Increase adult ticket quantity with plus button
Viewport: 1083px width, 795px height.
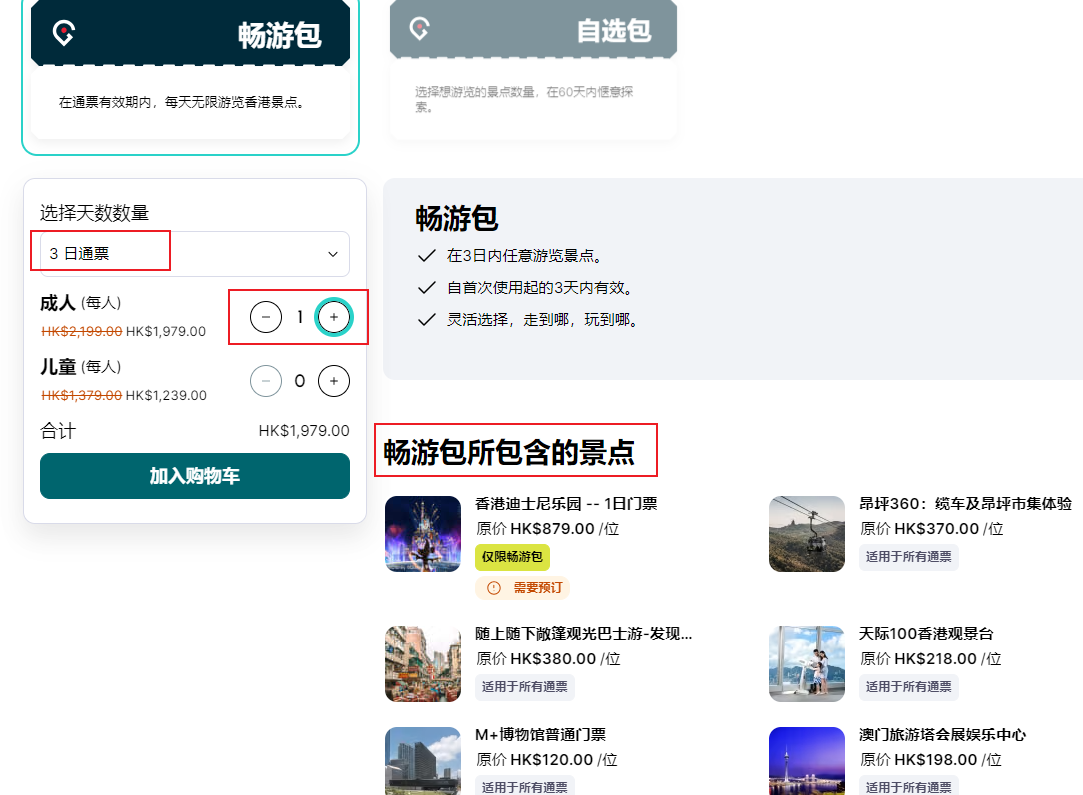334,317
